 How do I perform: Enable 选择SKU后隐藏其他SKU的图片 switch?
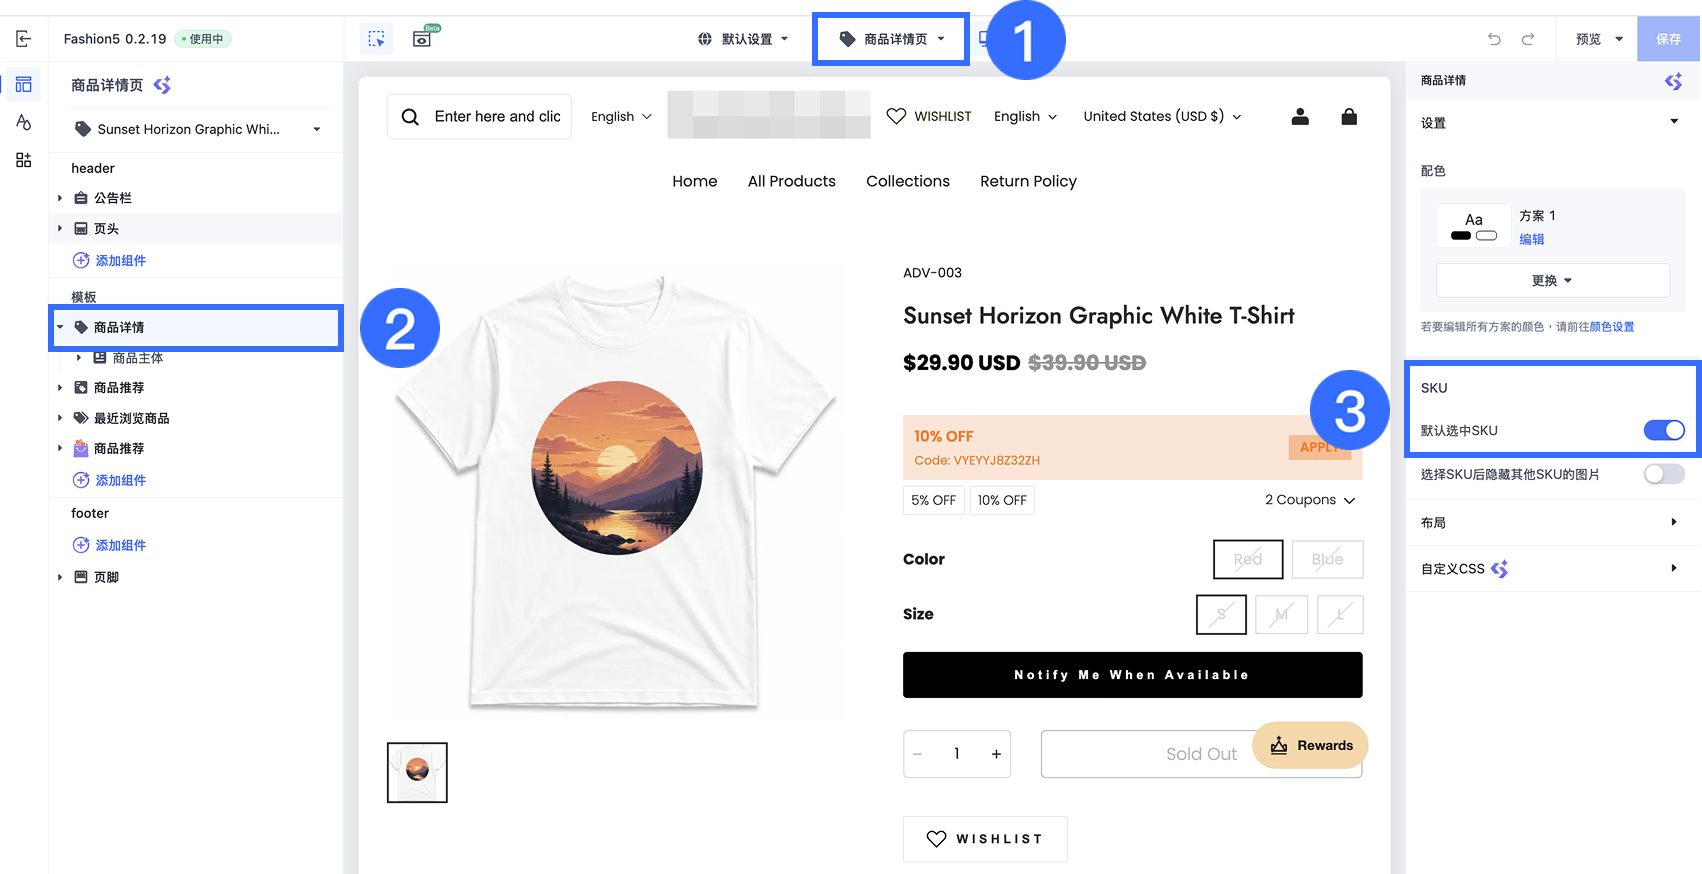[x=1664, y=474]
